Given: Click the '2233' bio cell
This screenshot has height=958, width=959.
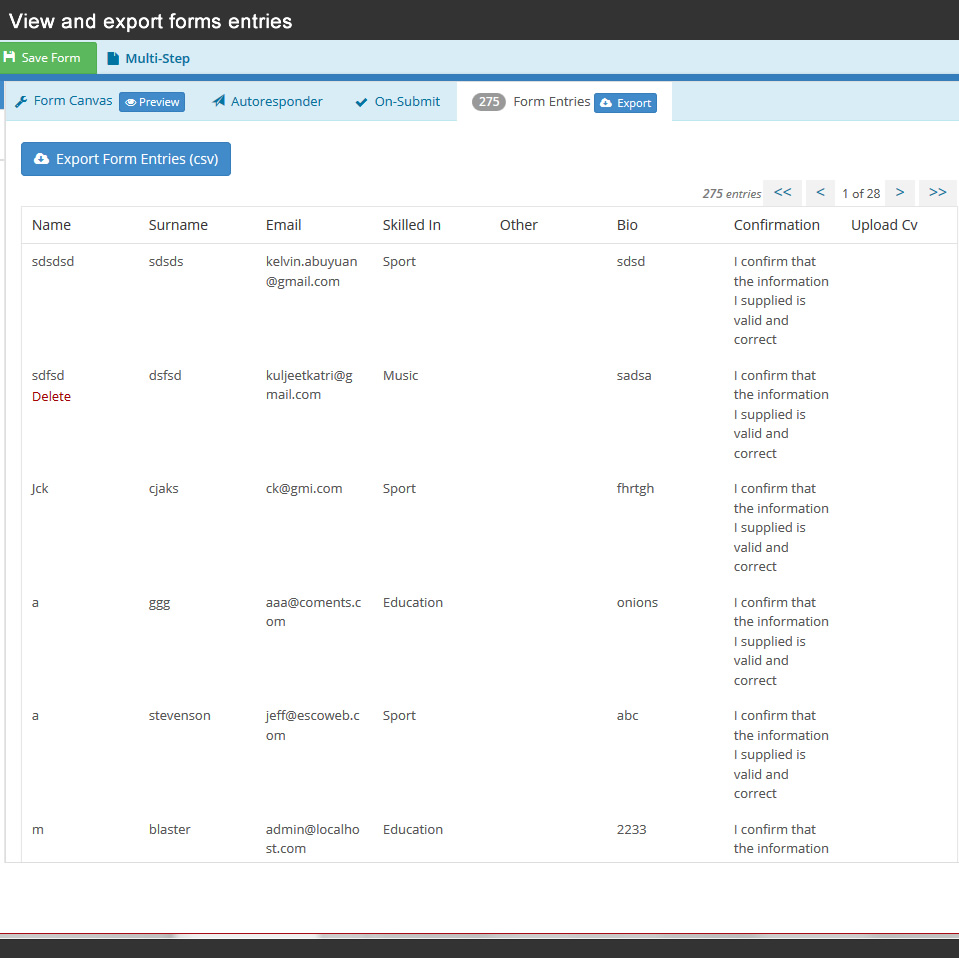Looking at the screenshot, I should tap(631, 830).
